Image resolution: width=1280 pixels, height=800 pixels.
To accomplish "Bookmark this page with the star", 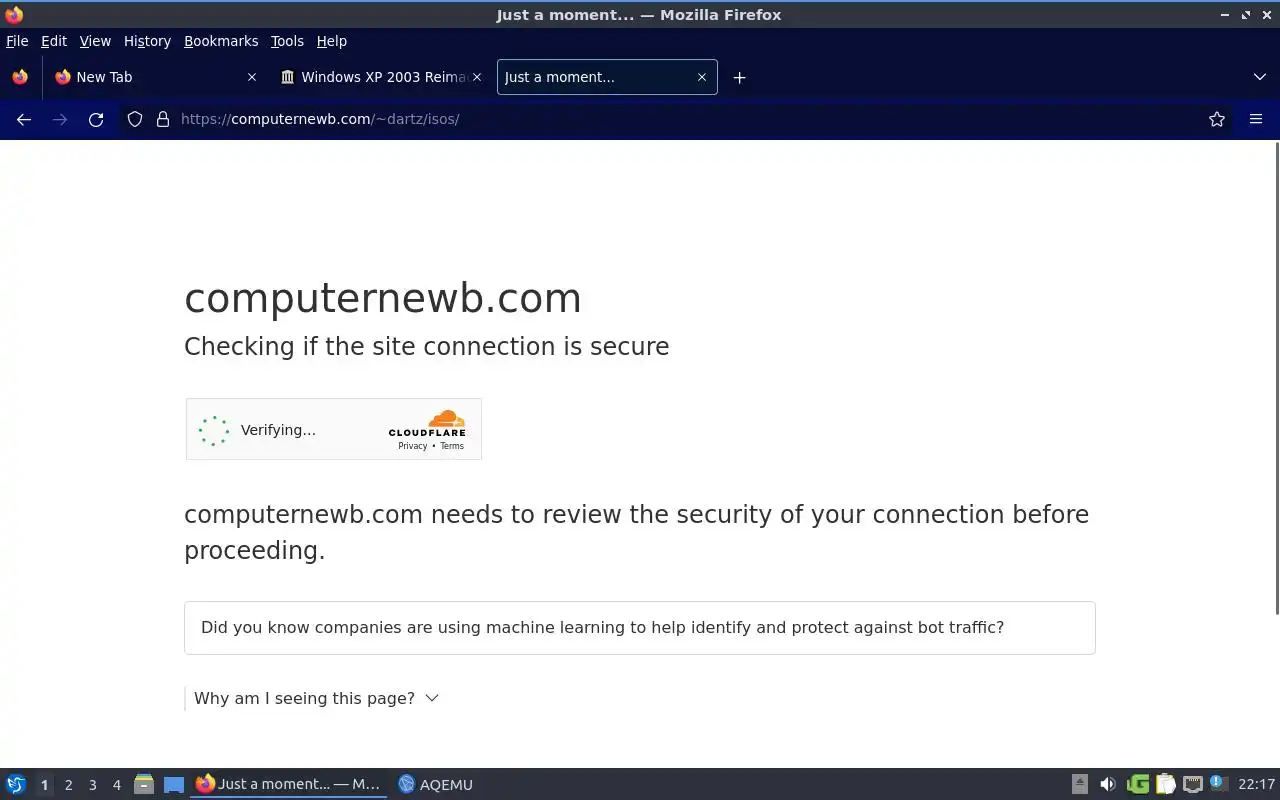I will [1217, 119].
